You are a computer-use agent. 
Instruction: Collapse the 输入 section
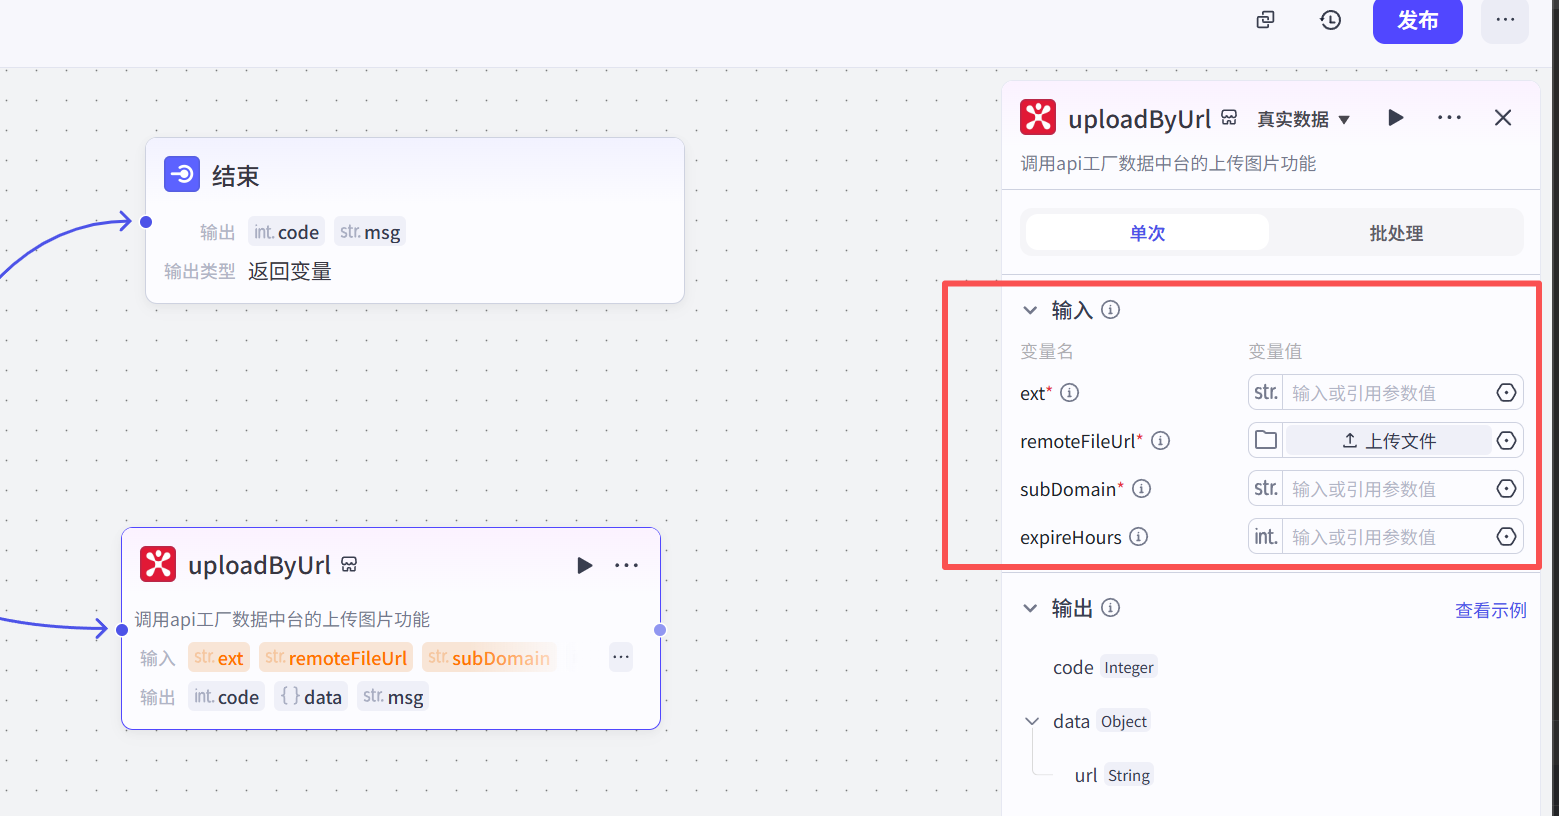1030,311
